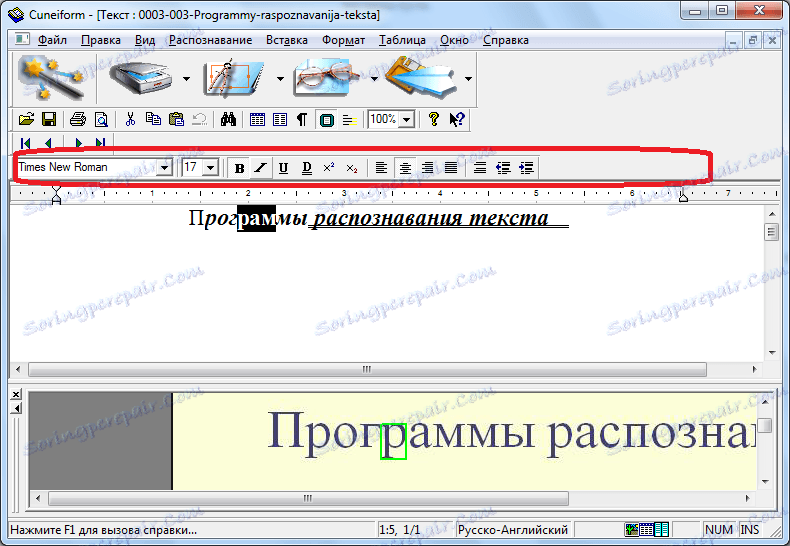790x546 pixels.
Task: Click the undo arrow icon
Action: pyautogui.click(x=200, y=119)
